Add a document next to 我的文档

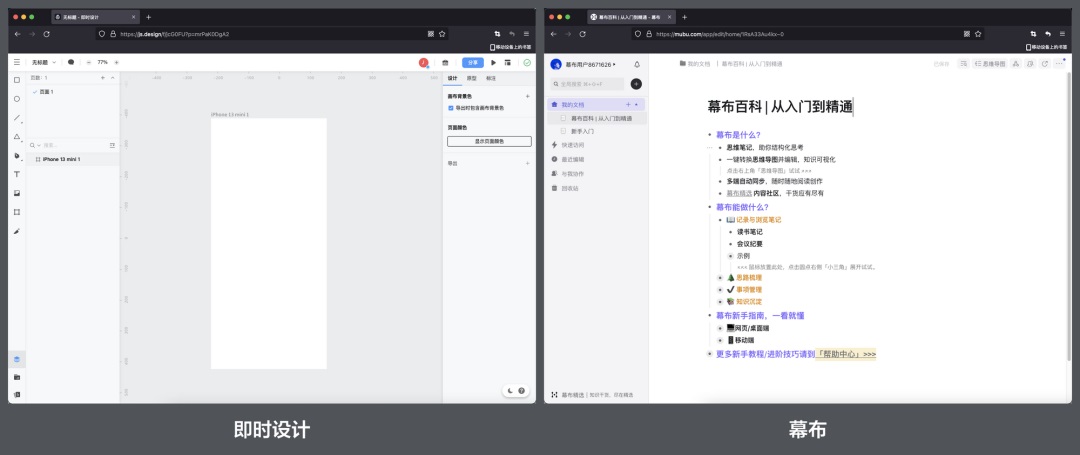627,105
